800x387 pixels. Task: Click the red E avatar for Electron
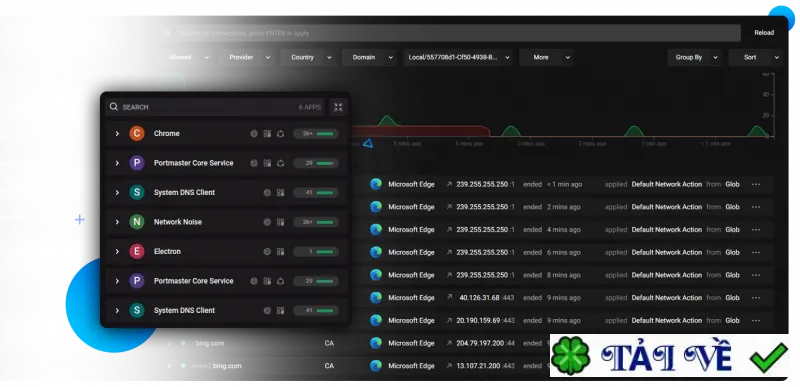coord(136,251)
